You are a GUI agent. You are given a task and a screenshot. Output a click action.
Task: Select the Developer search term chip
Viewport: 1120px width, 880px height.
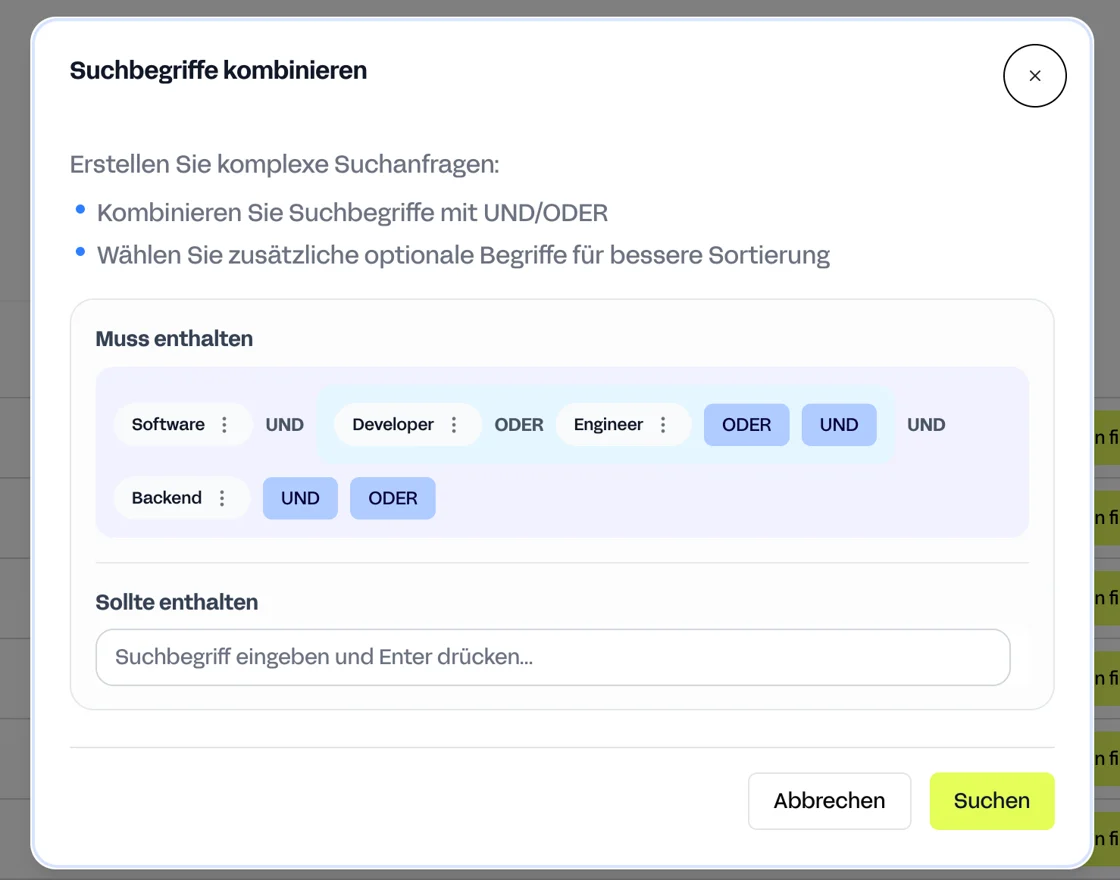pyautogui.click(x=393, y=425)
